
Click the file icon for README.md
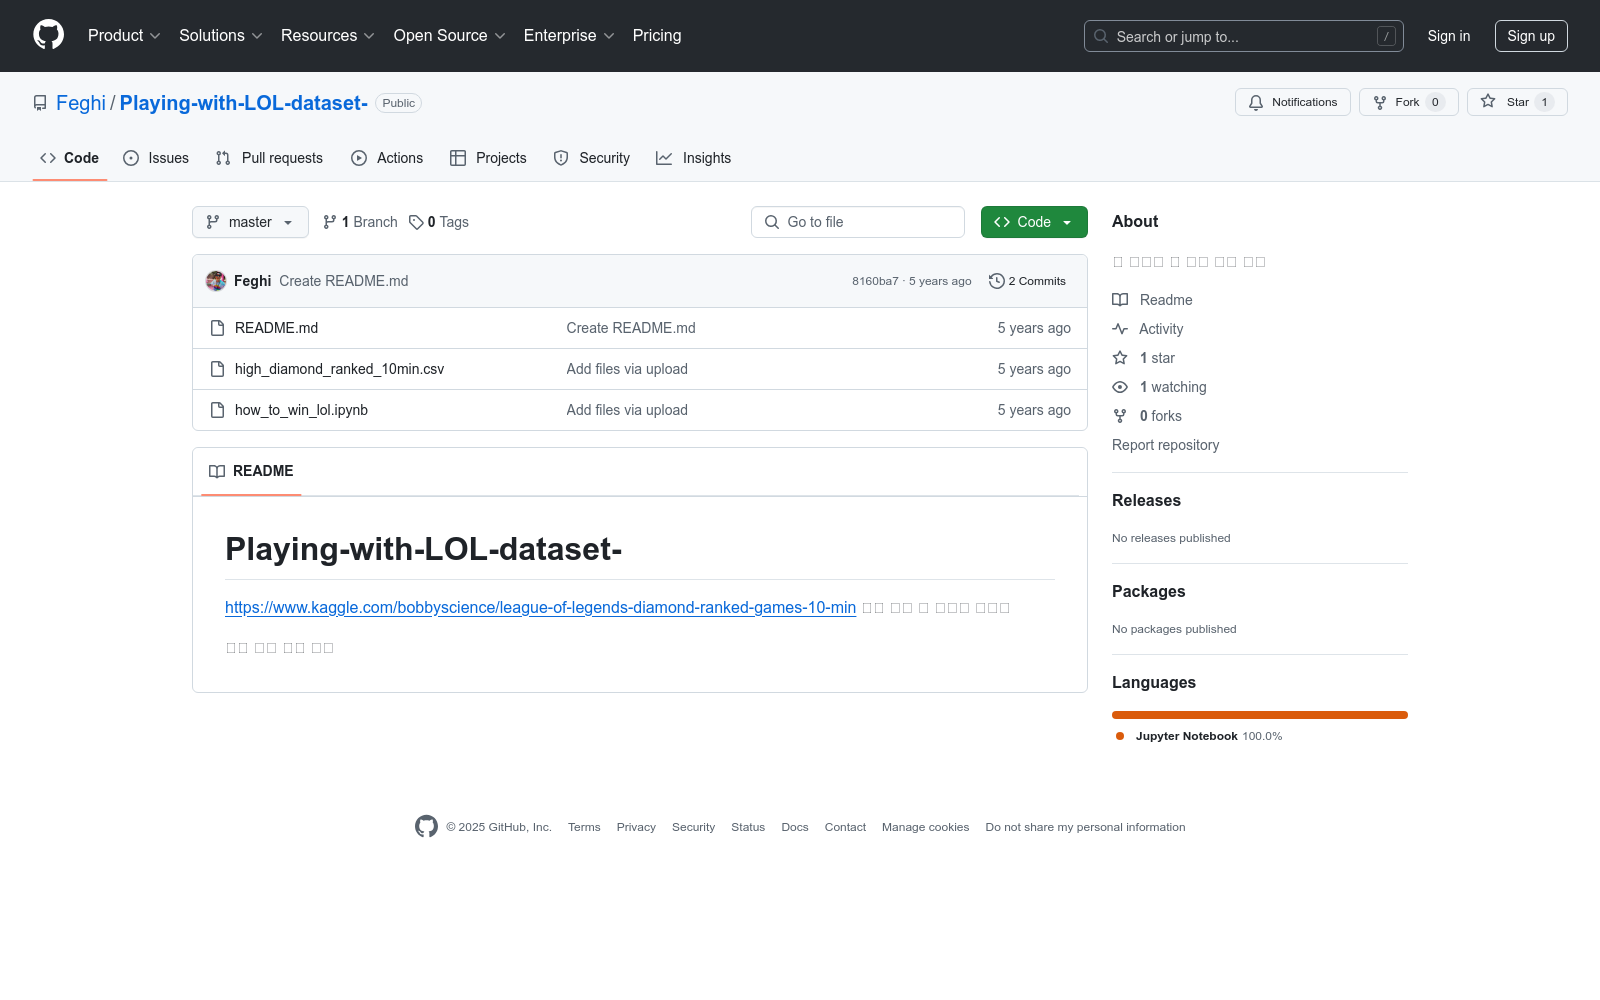point(217,328)
